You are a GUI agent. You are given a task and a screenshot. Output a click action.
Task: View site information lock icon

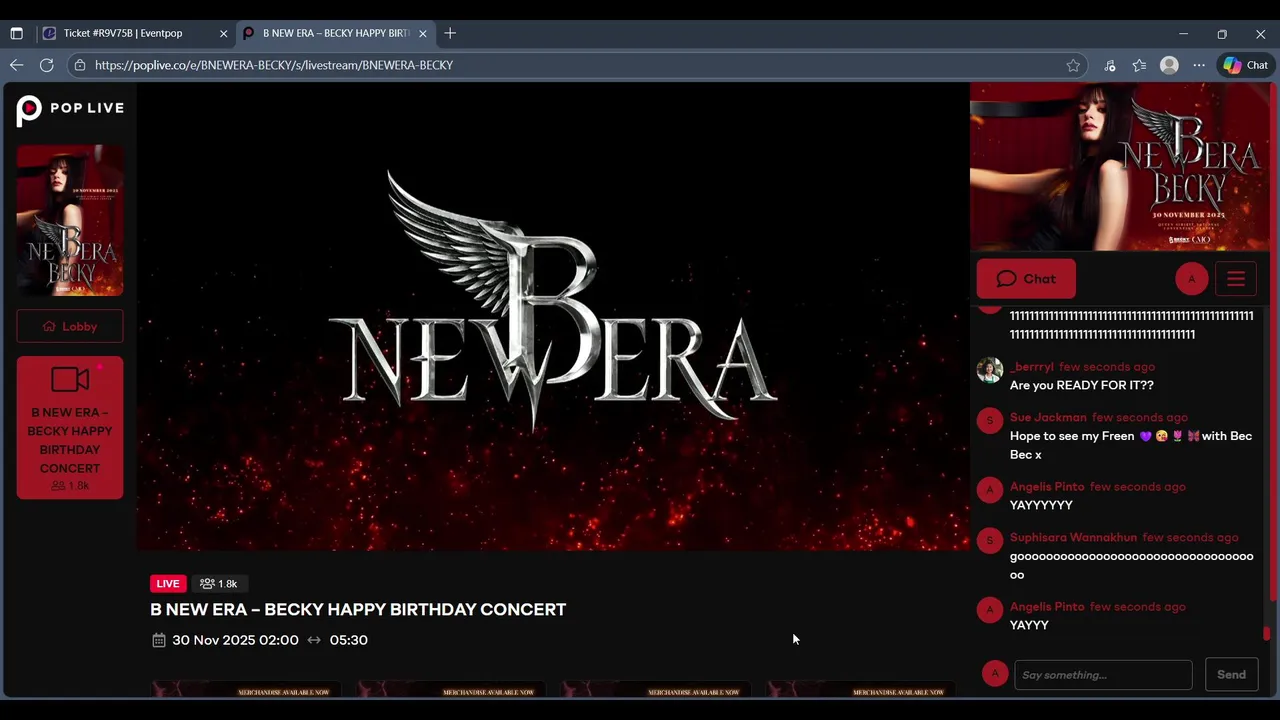click(x=80, y=65)
